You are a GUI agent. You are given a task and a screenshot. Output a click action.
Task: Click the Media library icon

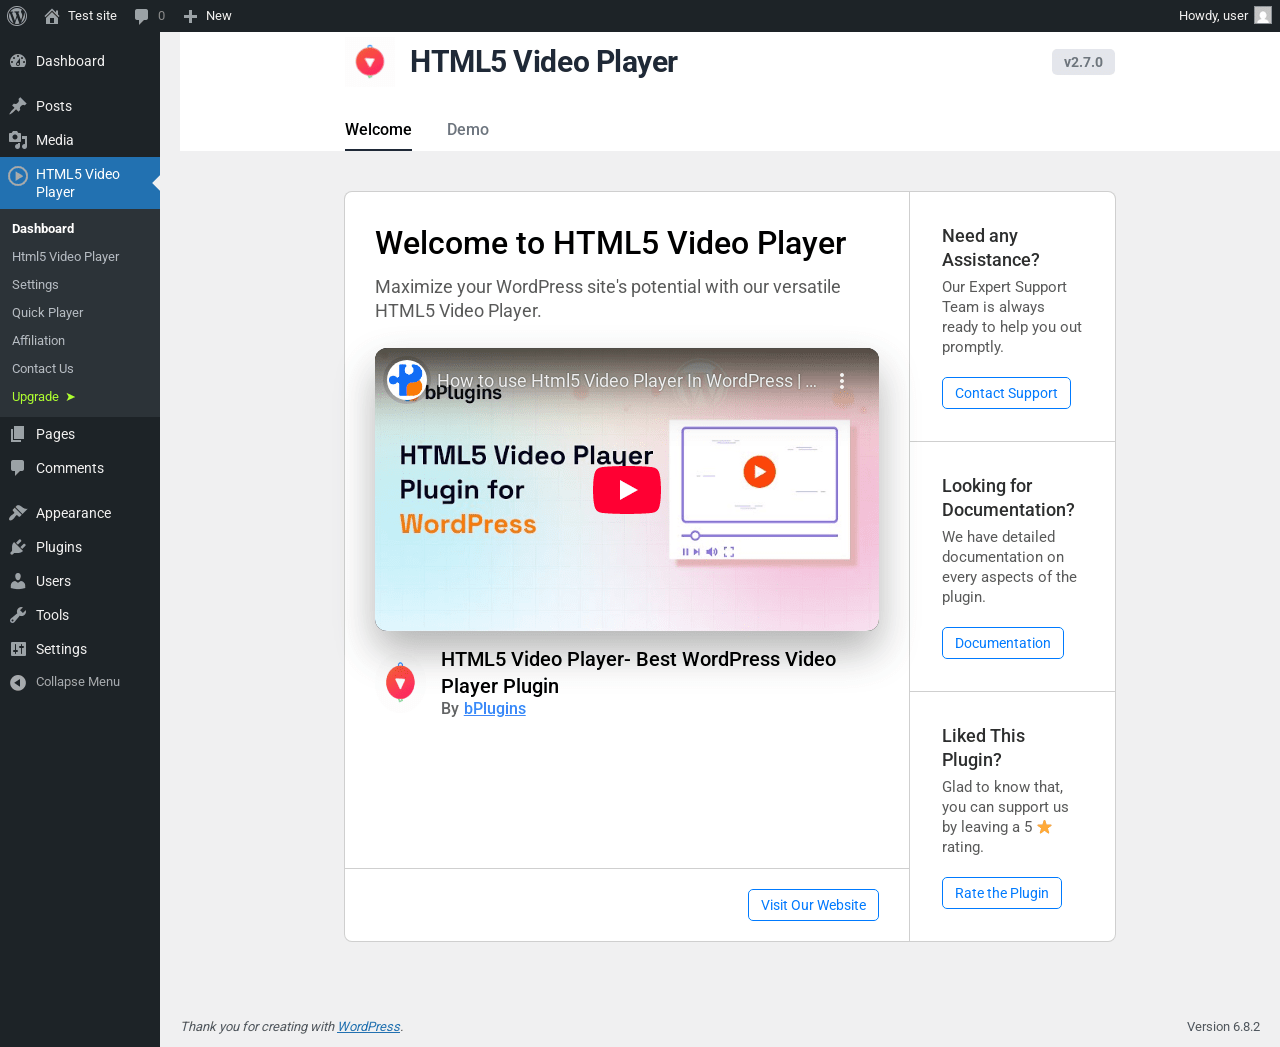[x=18, y=140]
